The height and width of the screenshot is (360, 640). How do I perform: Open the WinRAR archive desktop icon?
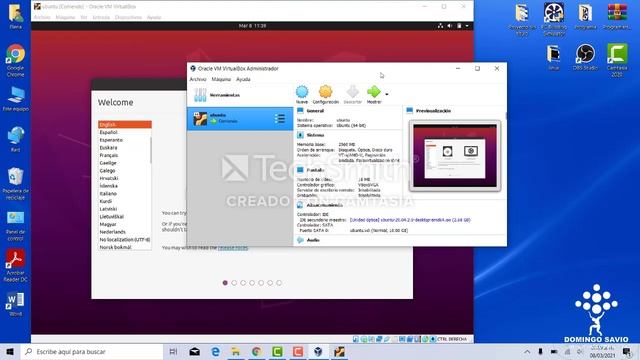click(617, 16)
